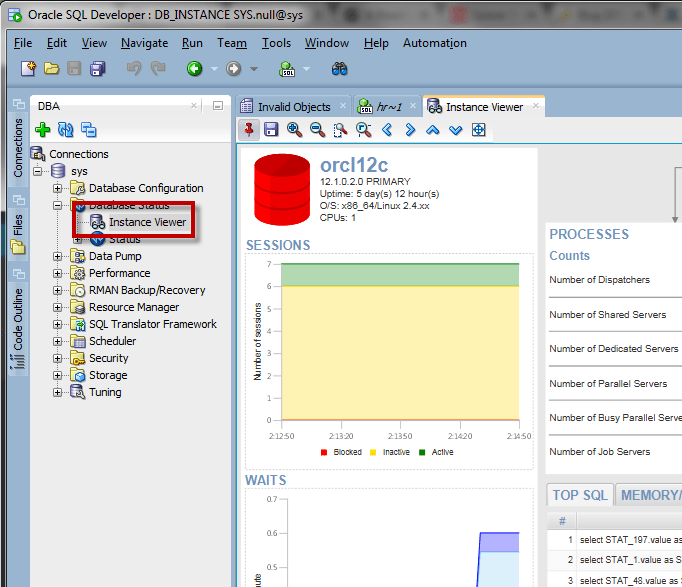Click the Redo arrow icon
The width and height of the screenshot is (682, 587).
tap(158, 69)
